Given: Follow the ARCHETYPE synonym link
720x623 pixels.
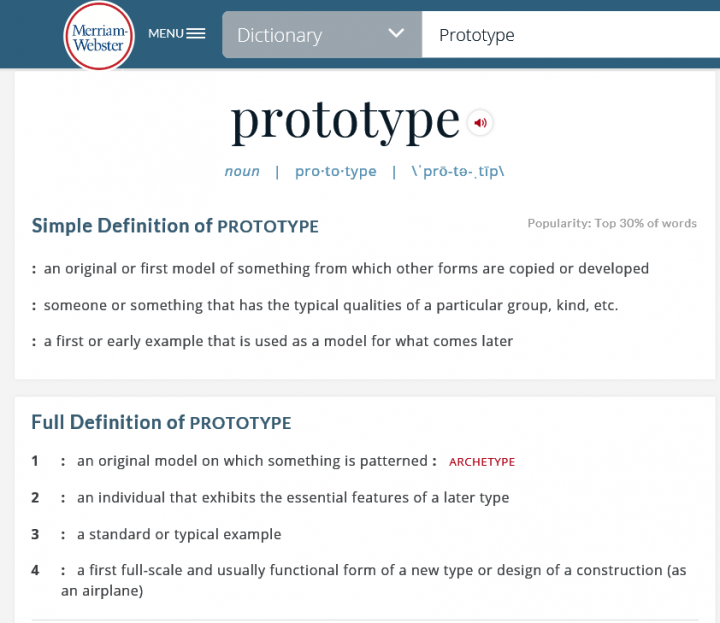Looking at the screenshot, I should coord(482,462).
